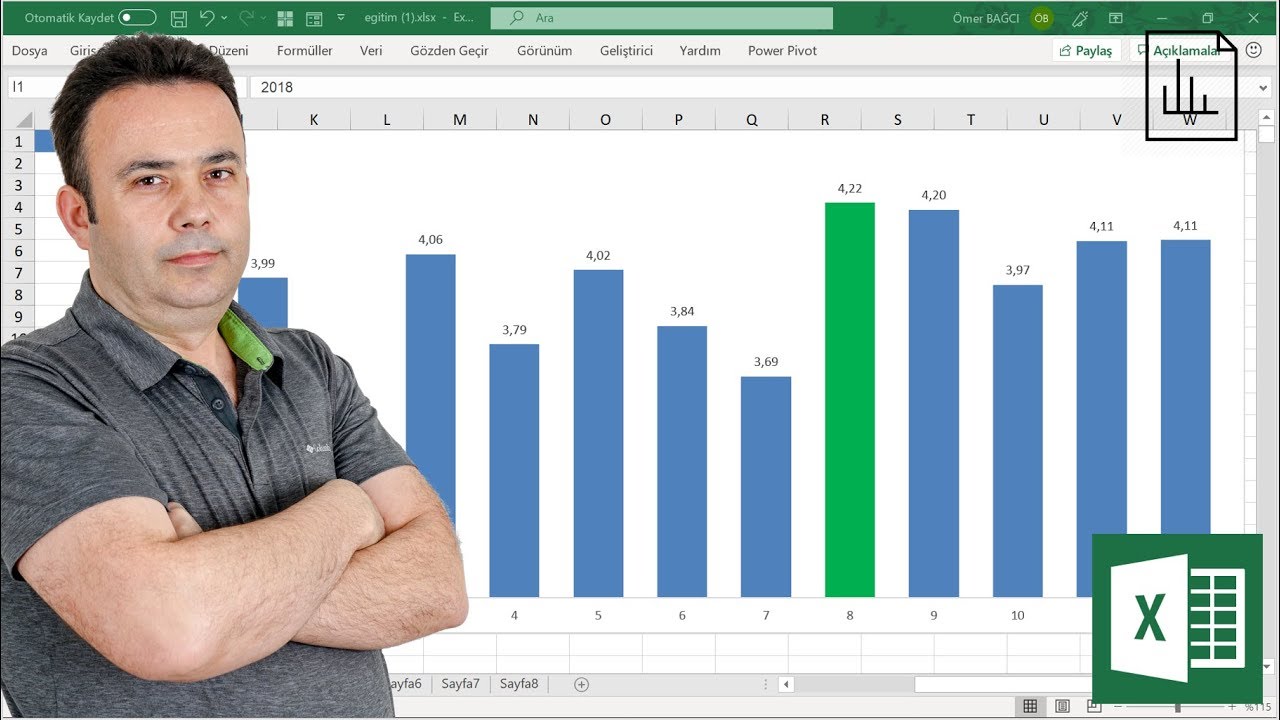The width and height of the screenshot is (1280, 720).
Task: Switch to the Sayfa7 sheet tab
Action: click(x=462, y=684)
